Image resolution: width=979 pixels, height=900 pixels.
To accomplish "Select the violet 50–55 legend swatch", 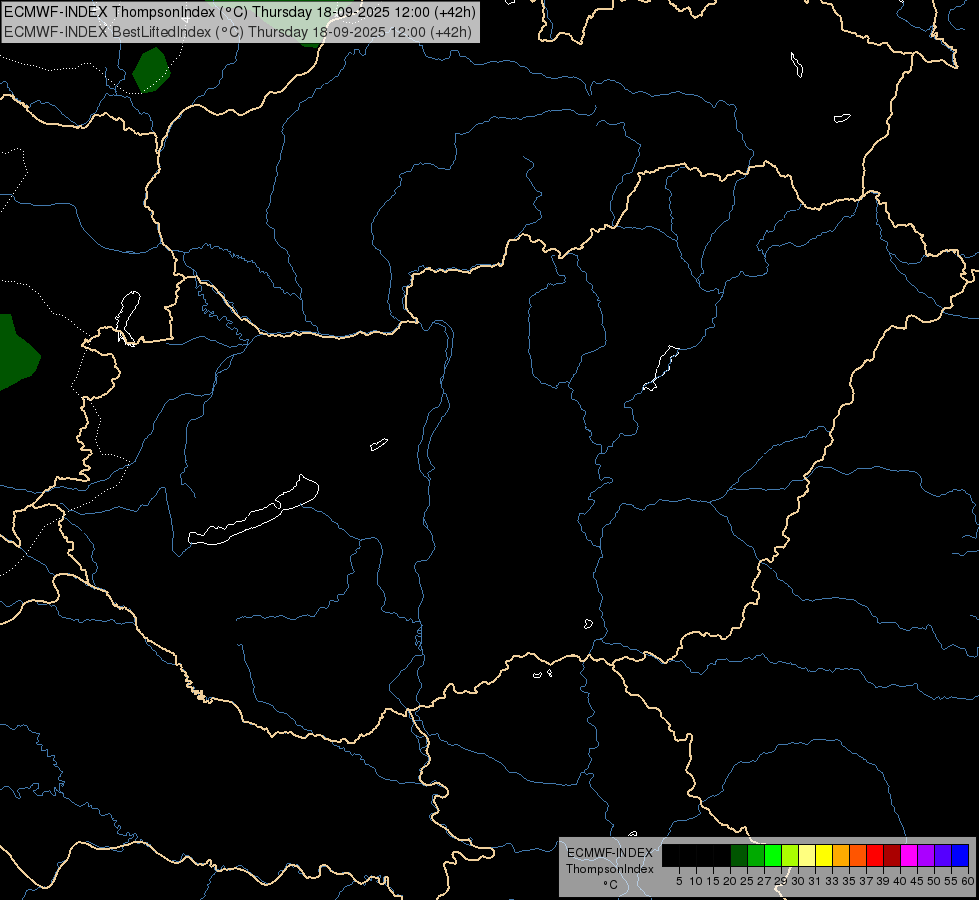I will pyautogui.click(x=943, y=855).
